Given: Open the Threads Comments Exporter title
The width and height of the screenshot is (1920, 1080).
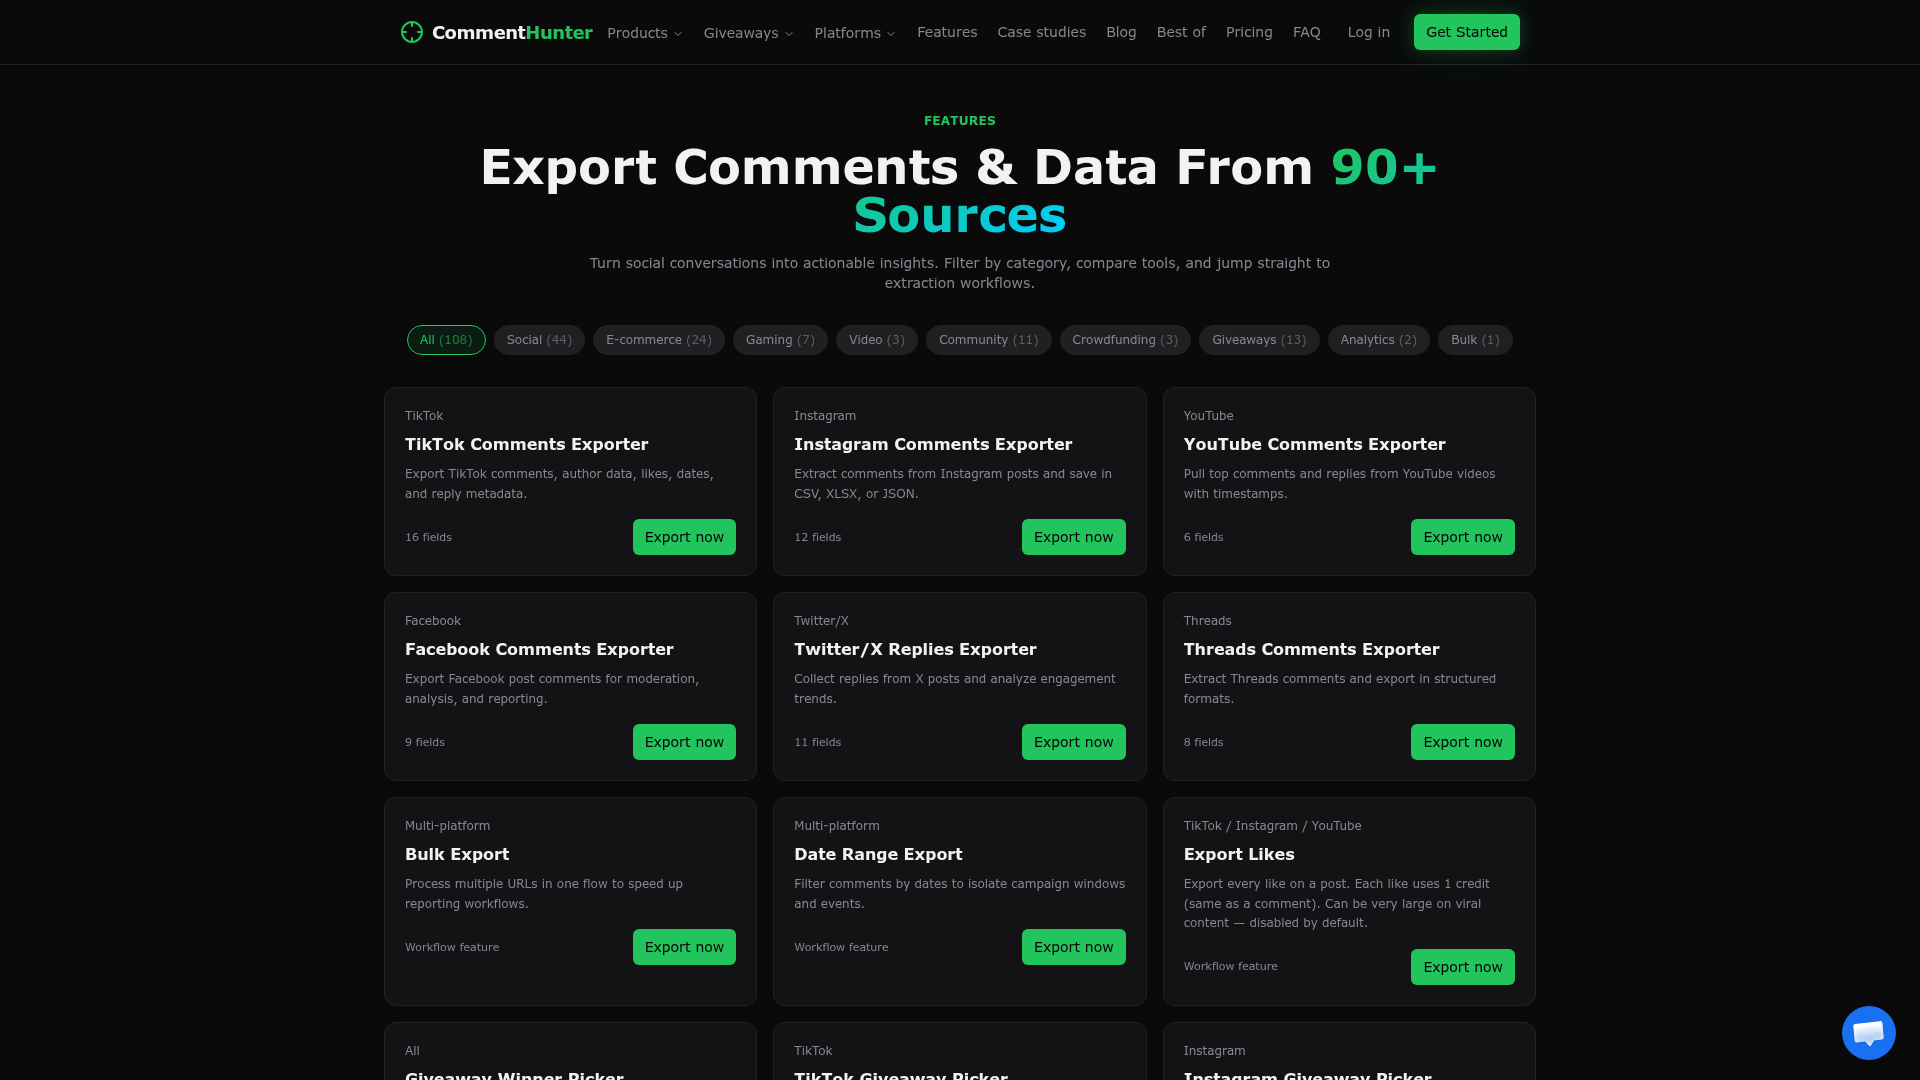Looking at the screenshot, I should [1311, 649].
